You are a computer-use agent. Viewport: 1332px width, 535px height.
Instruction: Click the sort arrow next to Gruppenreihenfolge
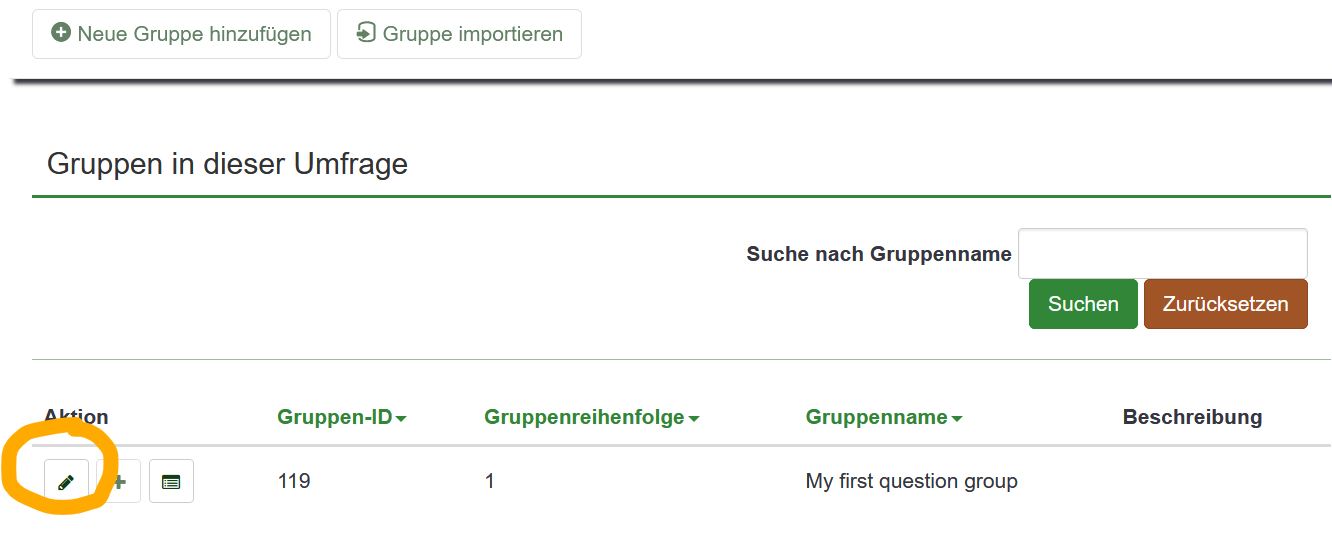point(694,419)
